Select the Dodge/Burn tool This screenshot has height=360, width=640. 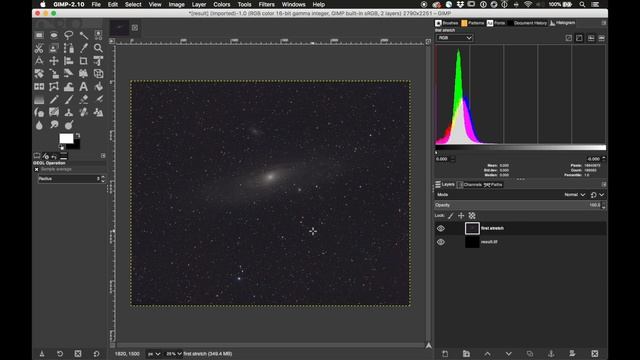coord(69,125)
